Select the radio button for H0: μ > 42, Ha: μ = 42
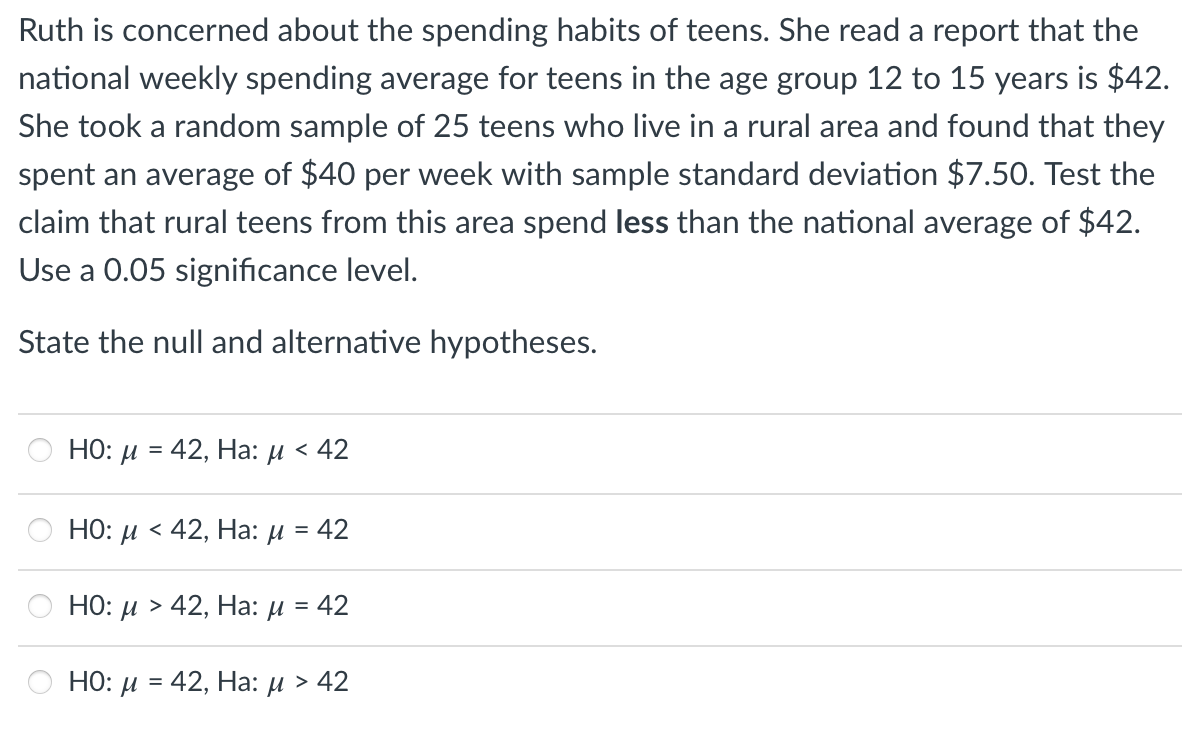1194x748 pixels. pyautogui.click(x=40, y=606)
